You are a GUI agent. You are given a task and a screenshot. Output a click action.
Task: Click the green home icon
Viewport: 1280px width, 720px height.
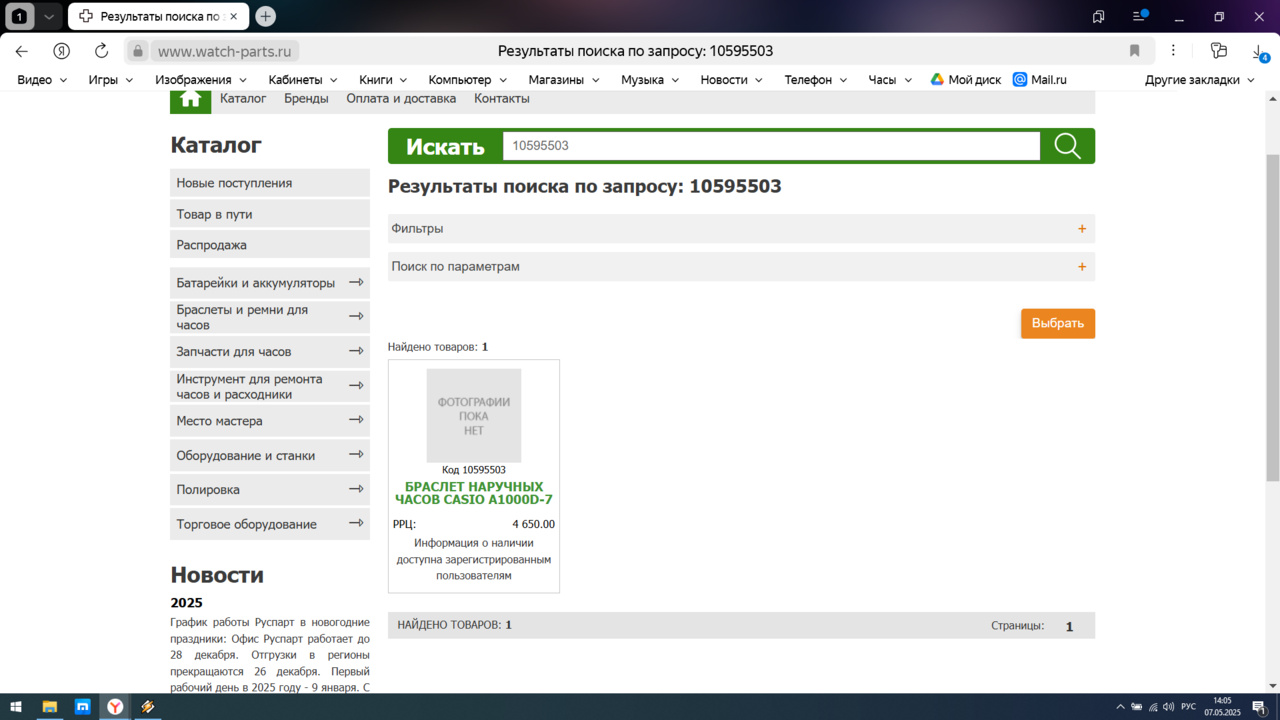click(x=190, y=99)
